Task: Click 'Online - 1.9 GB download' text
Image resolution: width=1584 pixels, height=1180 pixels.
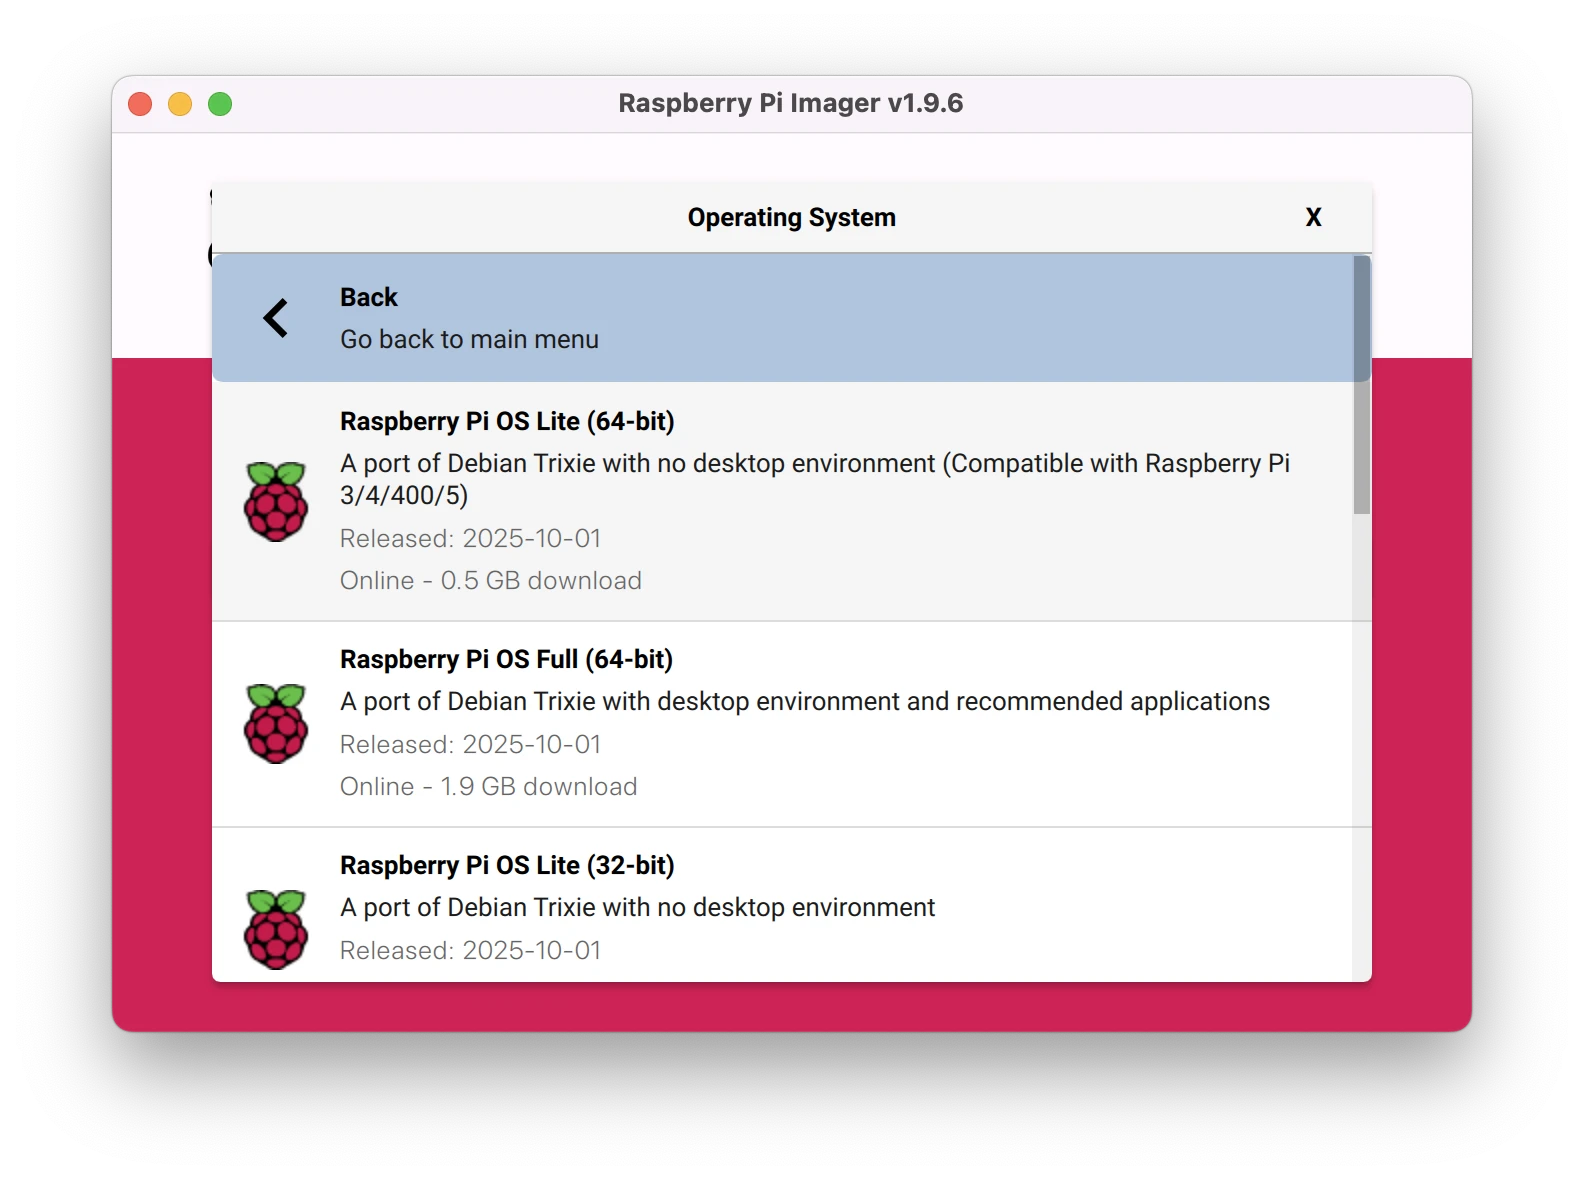Action: tap(489, 786)
